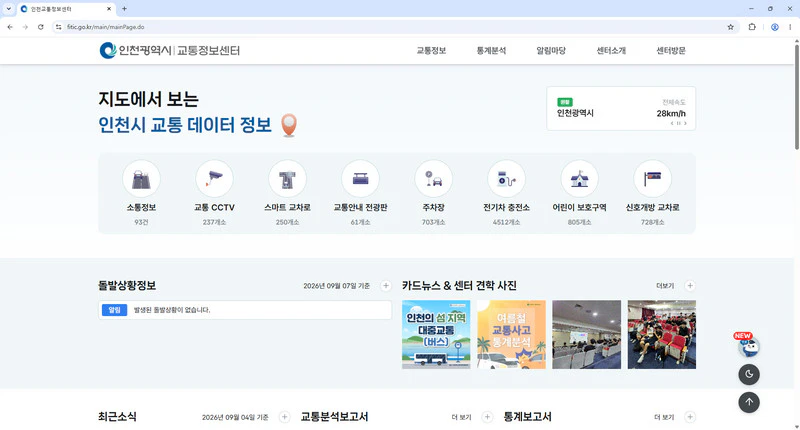Click the 인천광역시 28km/h speed card
Image resolution: width=800 pixels, height=430 pixels.
[621, 108]
